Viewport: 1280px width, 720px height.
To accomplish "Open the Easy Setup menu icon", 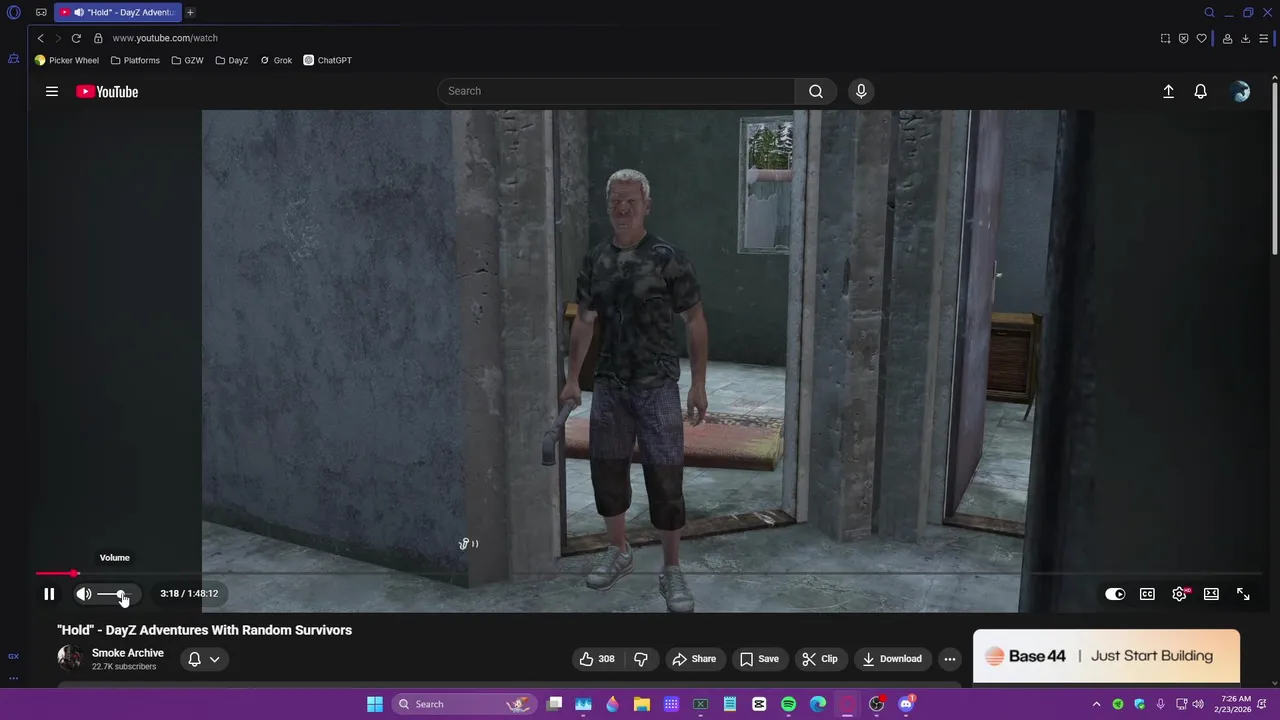I will click(1264, 38).
